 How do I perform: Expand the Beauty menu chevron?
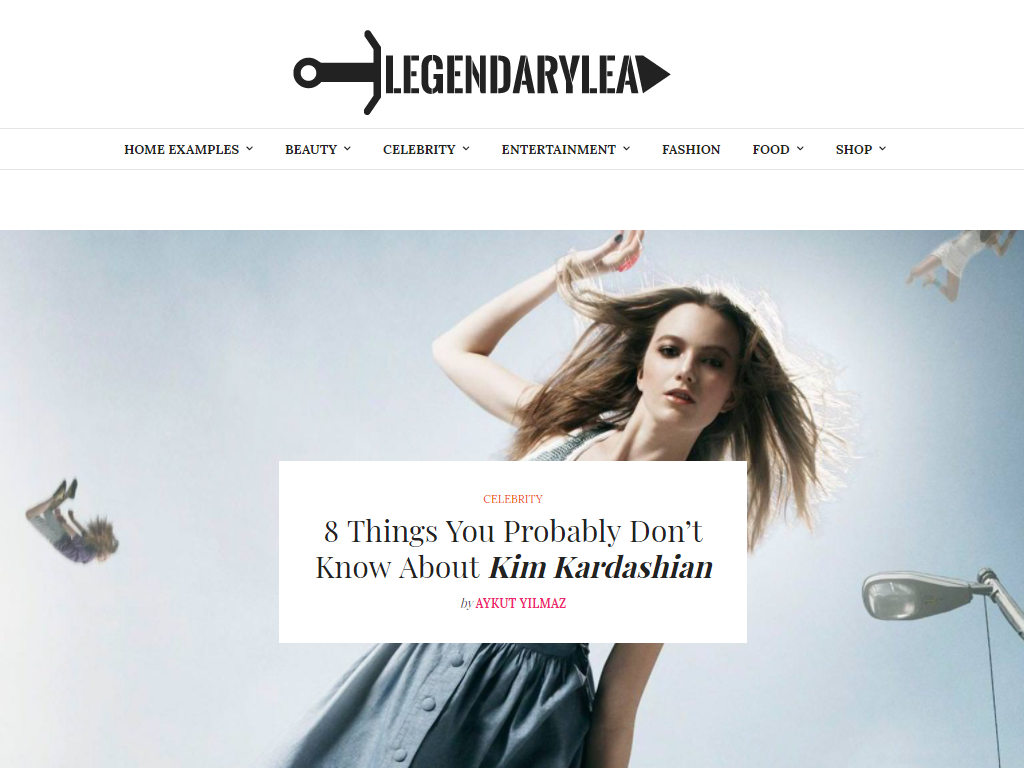[x=347, y=149]
